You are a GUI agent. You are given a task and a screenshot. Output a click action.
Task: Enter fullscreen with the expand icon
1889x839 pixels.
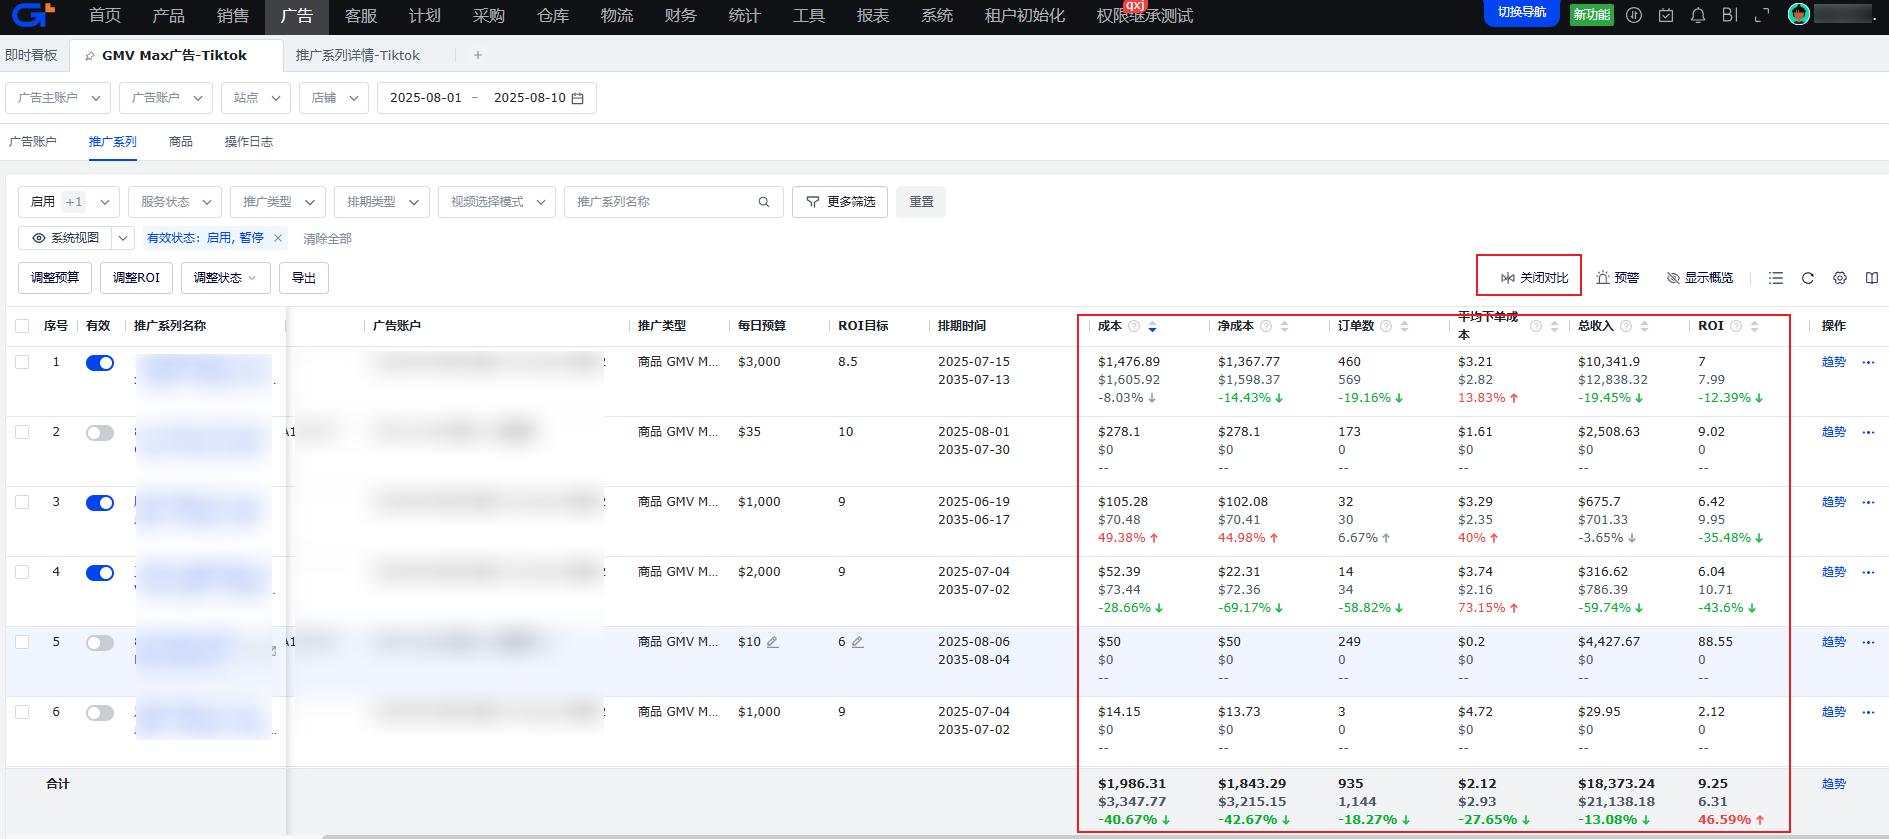click(1762, 15)
